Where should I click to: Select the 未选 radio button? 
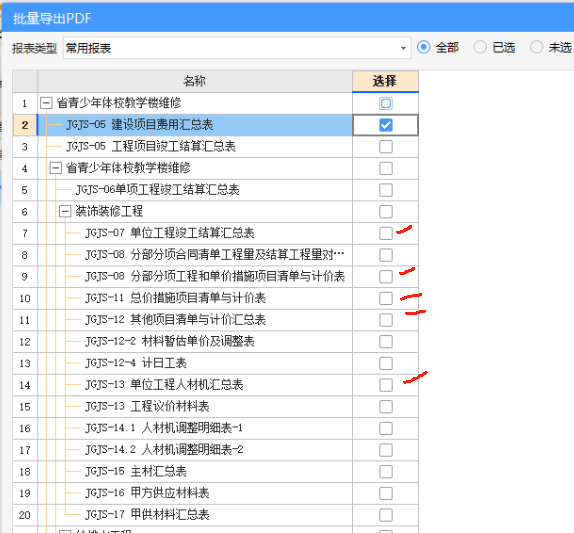tap(536, 47)
